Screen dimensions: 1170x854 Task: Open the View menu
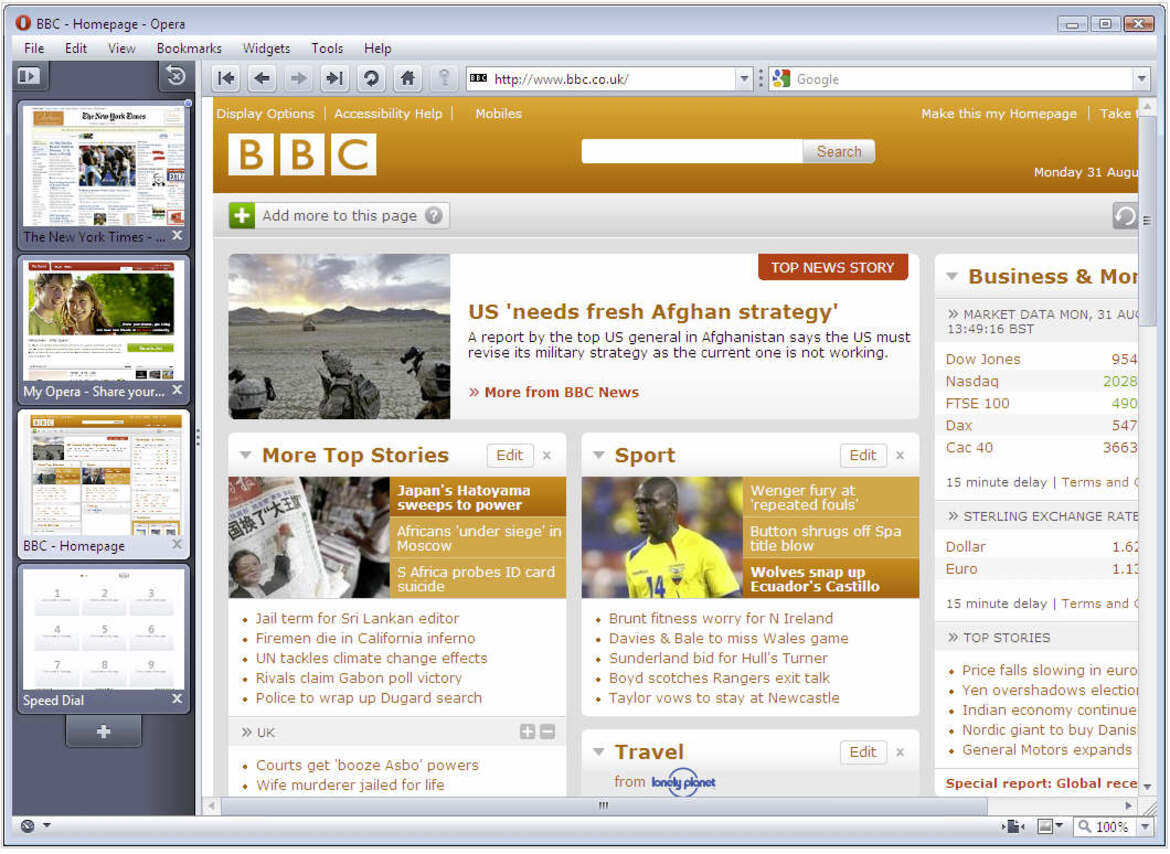tap(121, 48)
